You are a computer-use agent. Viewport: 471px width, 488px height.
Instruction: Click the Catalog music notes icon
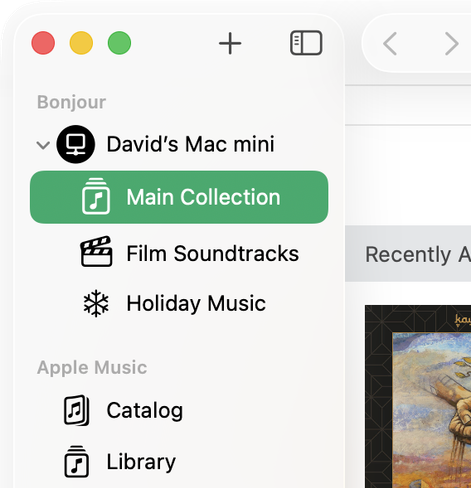click(76, 410)
